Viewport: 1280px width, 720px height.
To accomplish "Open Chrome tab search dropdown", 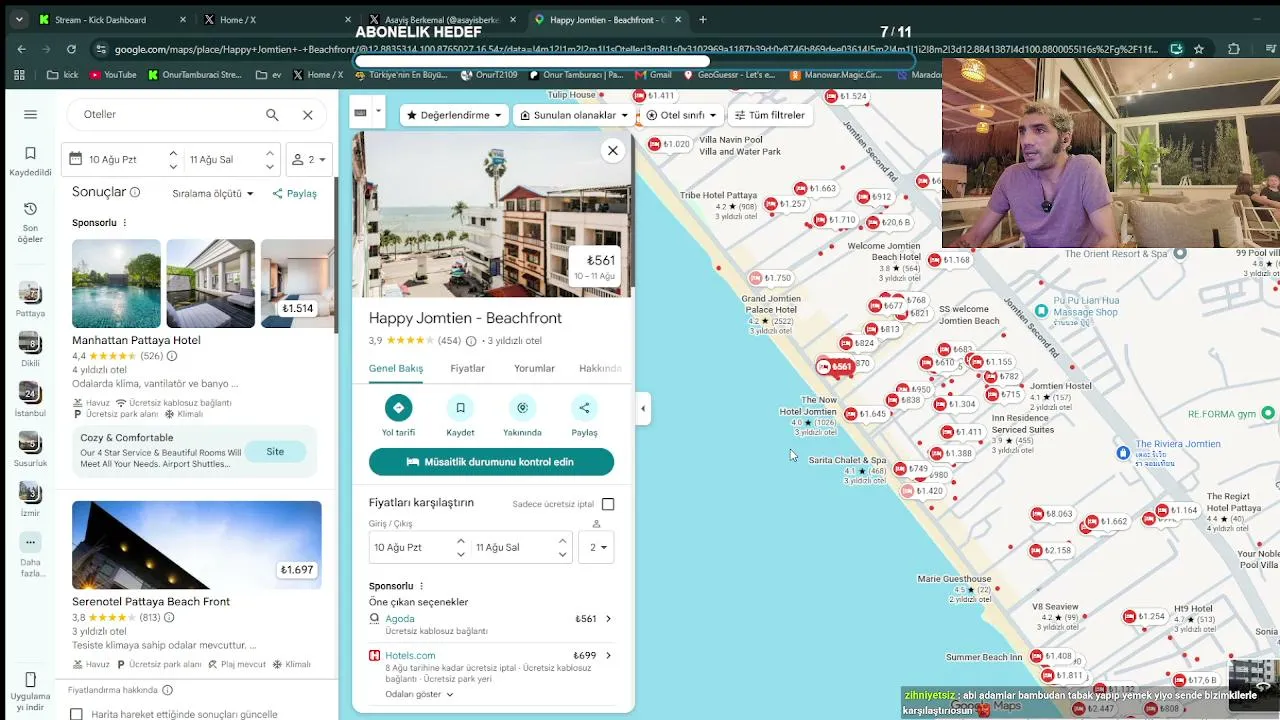I will click(19, 19).
